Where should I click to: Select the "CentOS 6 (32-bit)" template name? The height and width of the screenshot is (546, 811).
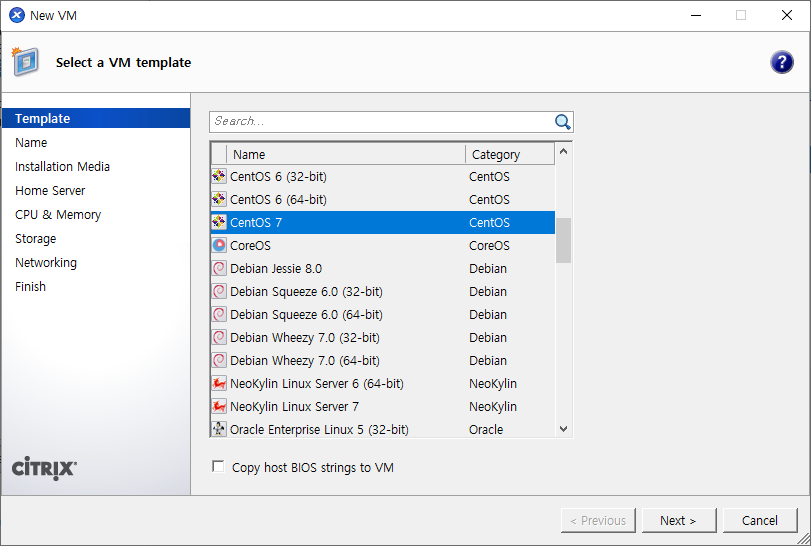click(278, 176)
